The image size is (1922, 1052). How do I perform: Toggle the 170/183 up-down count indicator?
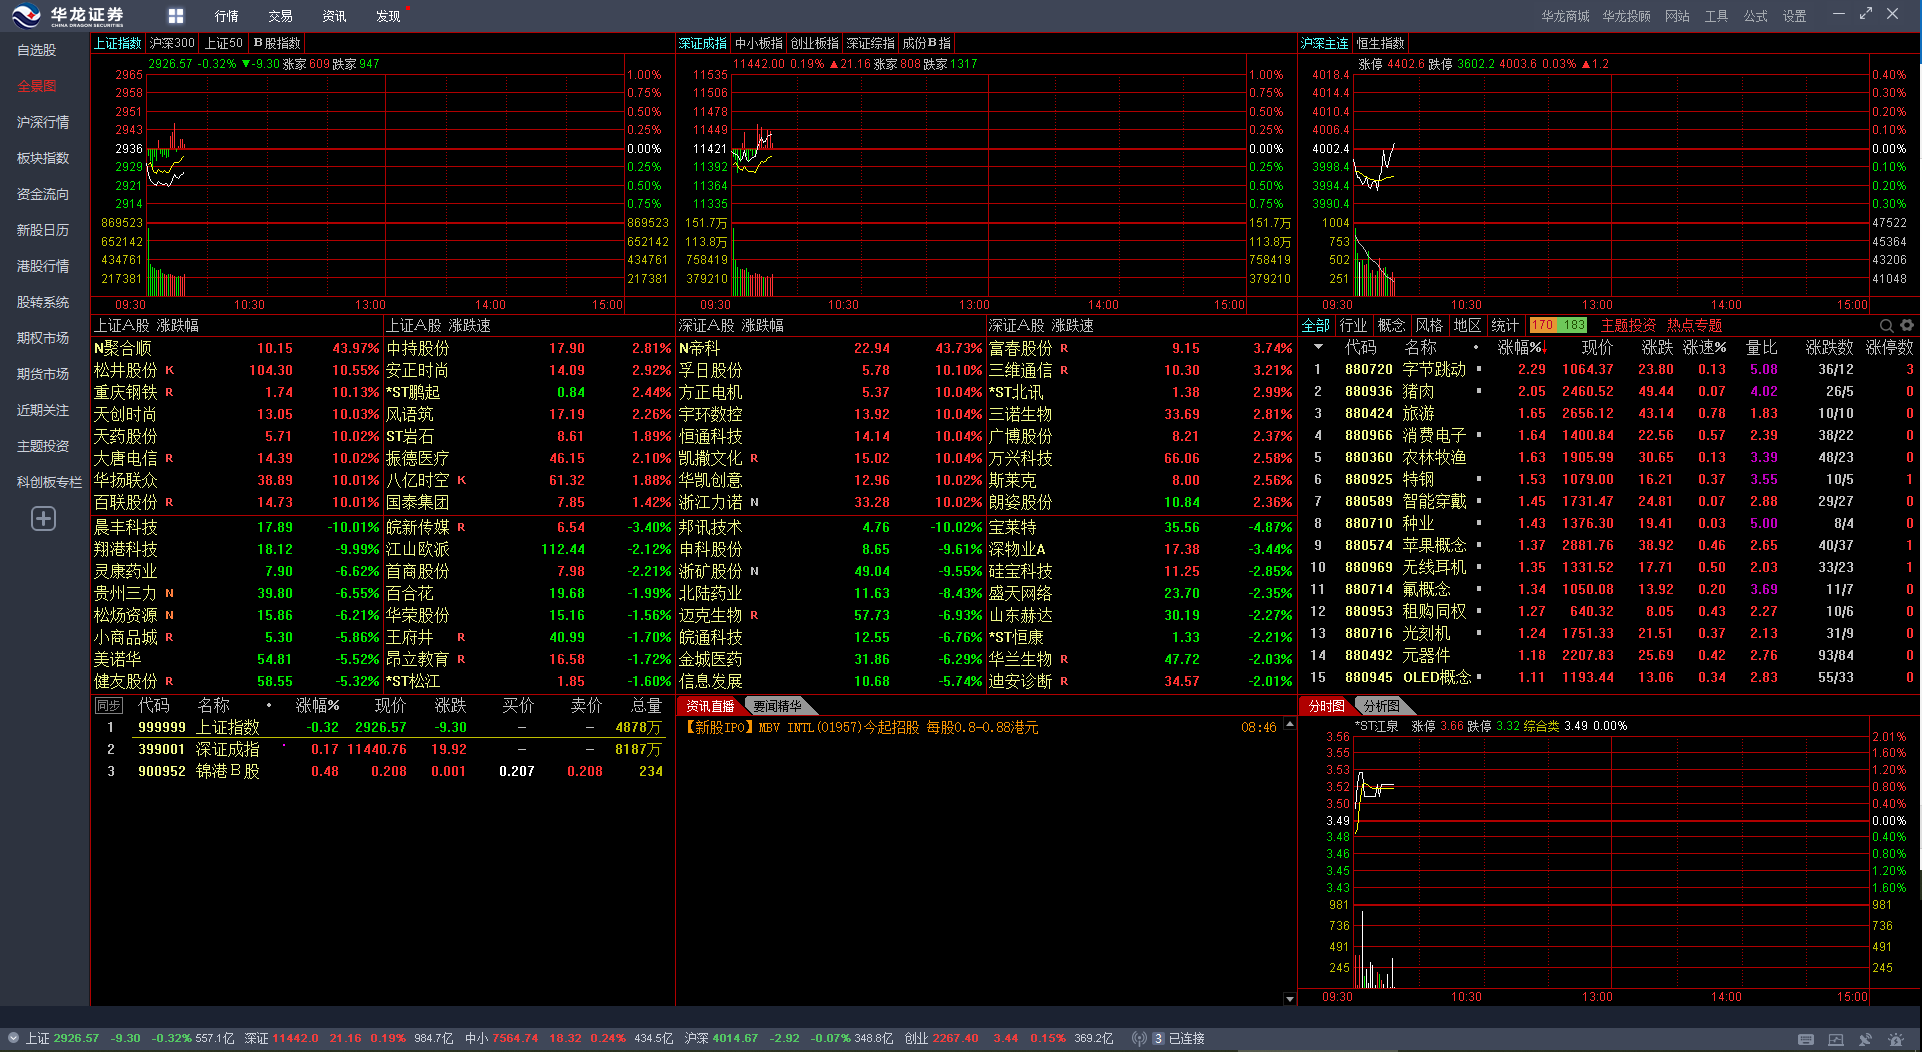pos(1558,326)
